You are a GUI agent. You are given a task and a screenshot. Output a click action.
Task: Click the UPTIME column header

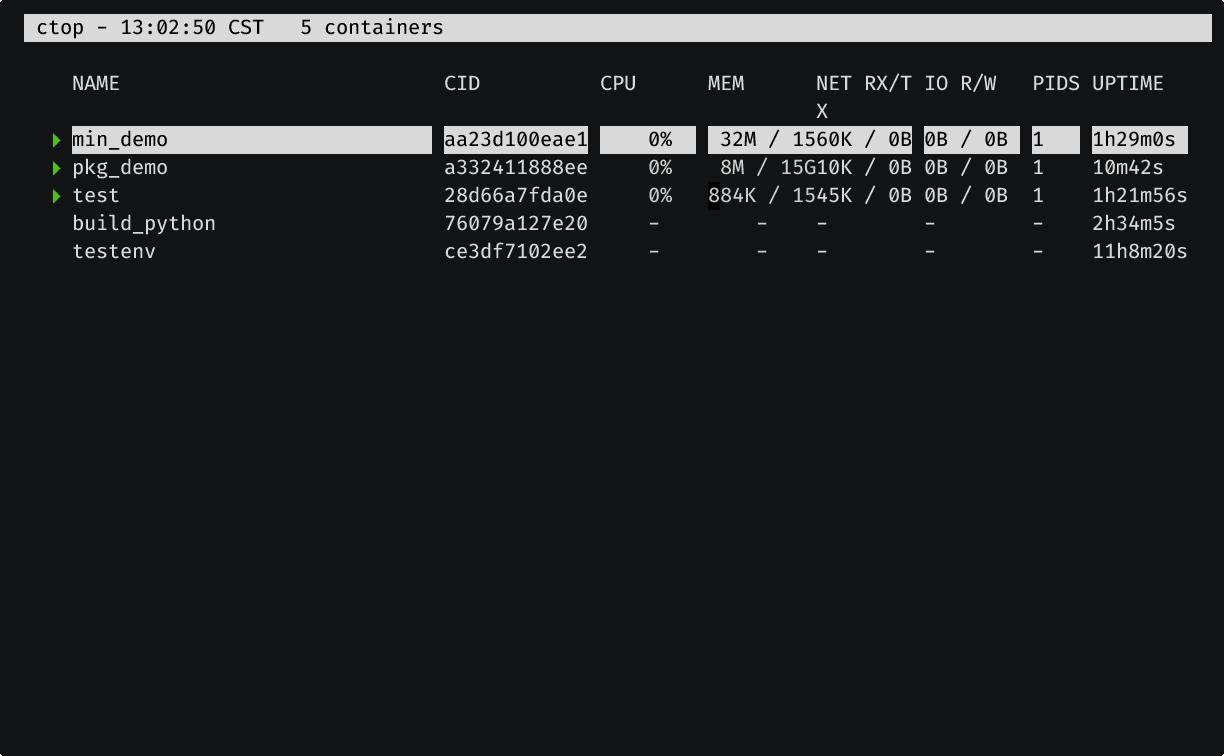[1128, 84]
